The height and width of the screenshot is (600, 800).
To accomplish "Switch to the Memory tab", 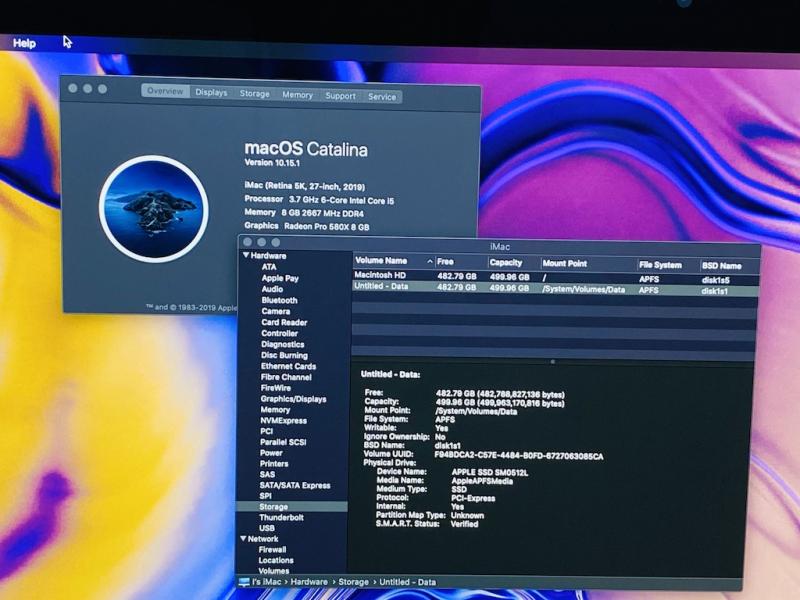I will pos(297,95).
